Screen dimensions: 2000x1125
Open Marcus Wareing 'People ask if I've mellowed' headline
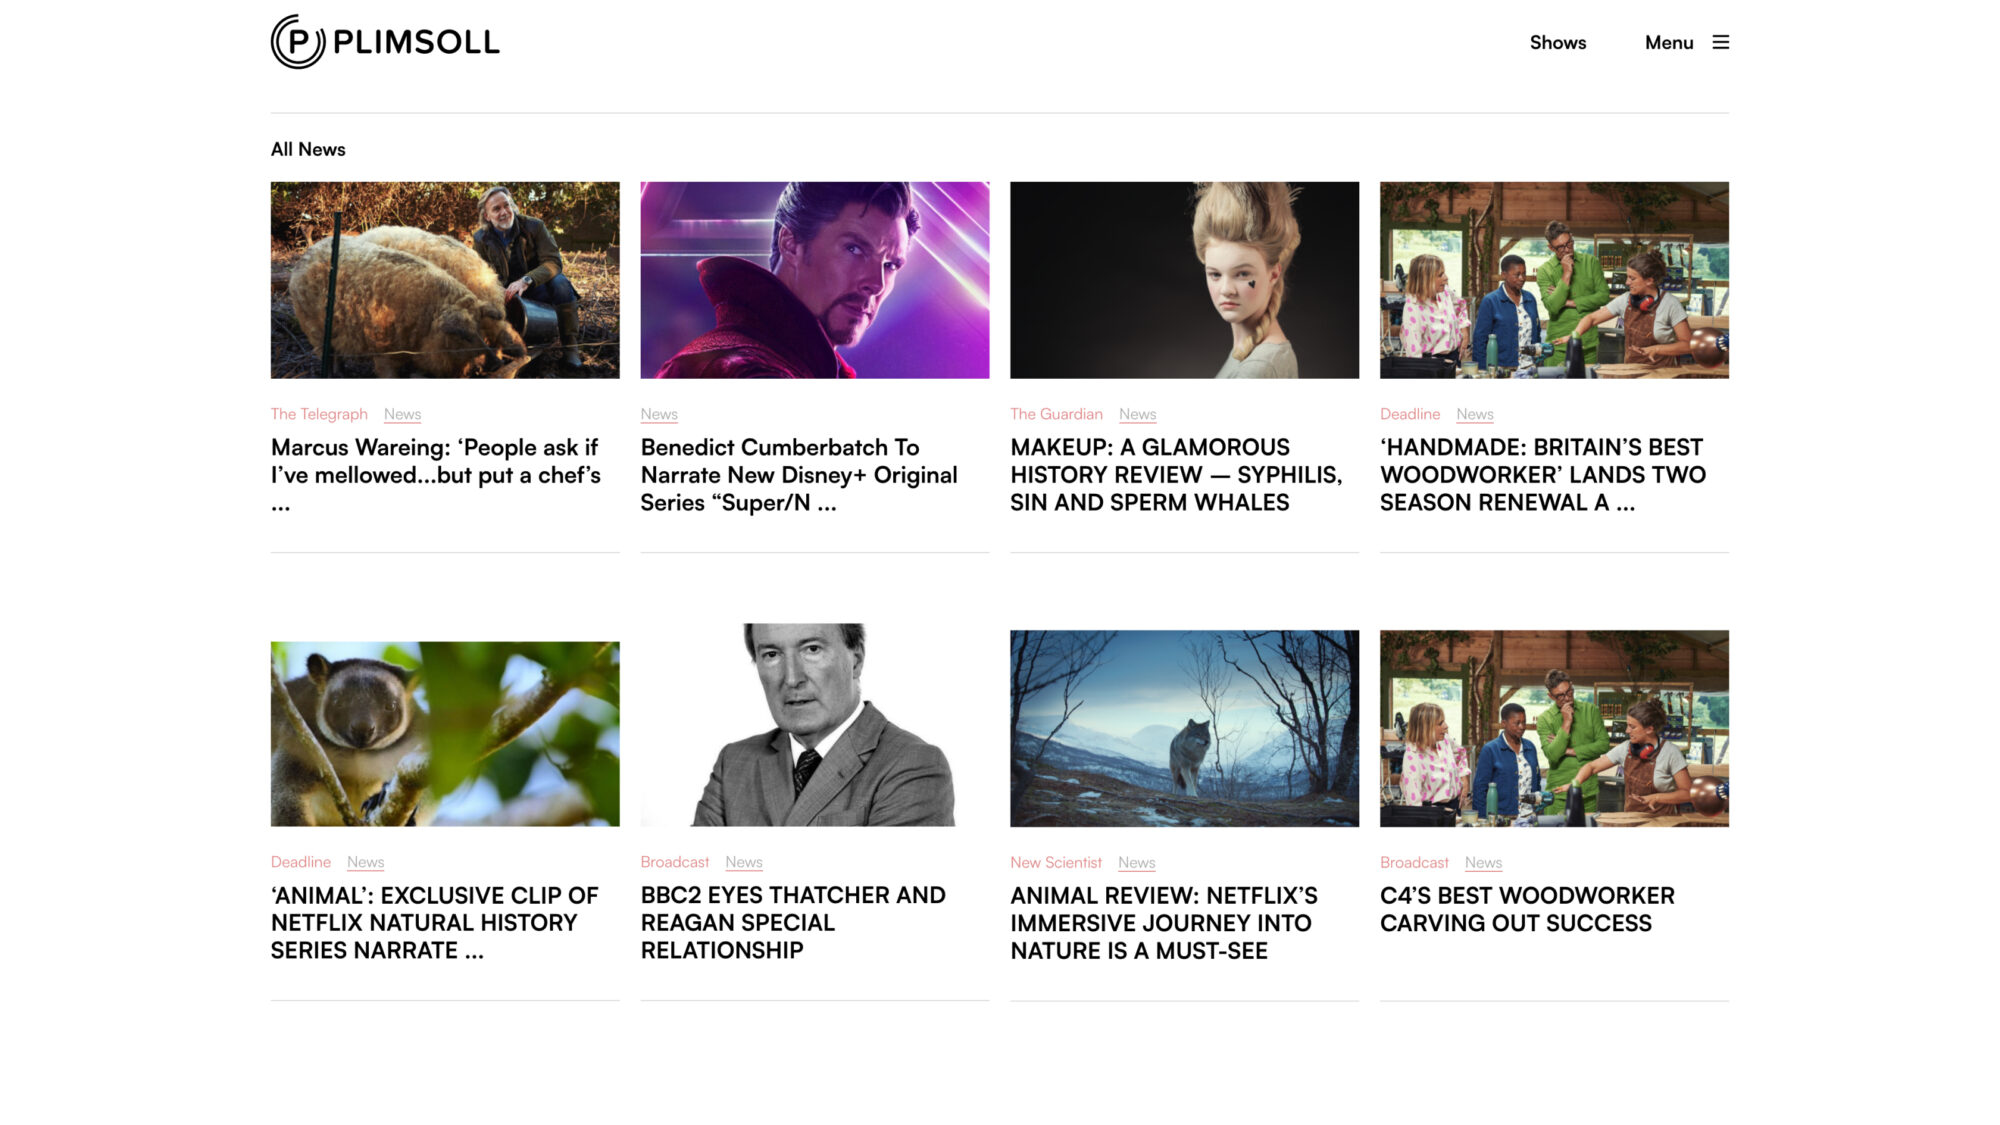436,475
